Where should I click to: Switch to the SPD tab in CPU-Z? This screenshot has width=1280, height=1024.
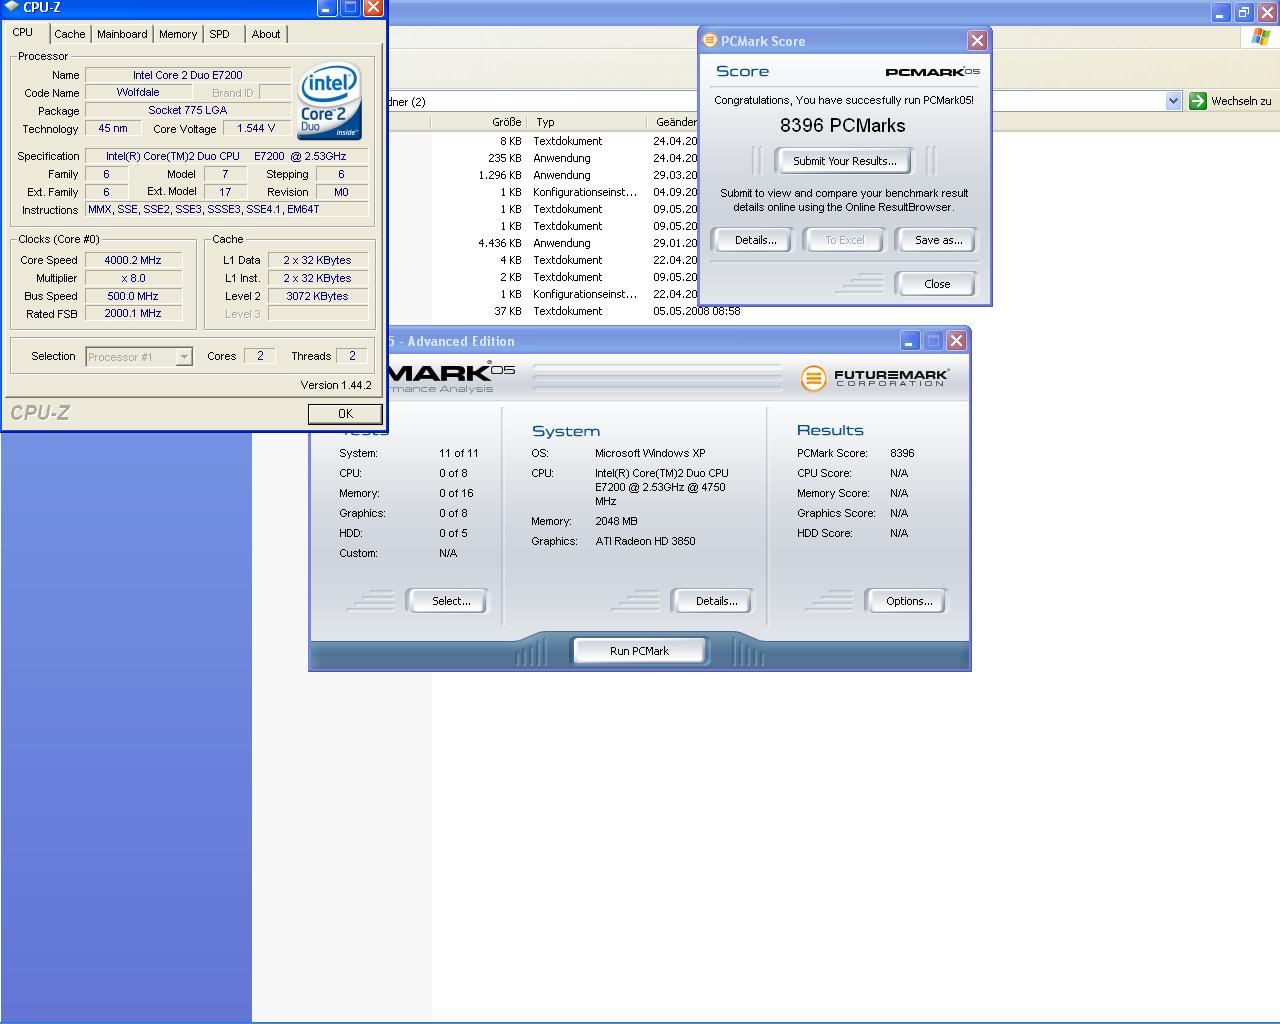[x=219, y=34]
